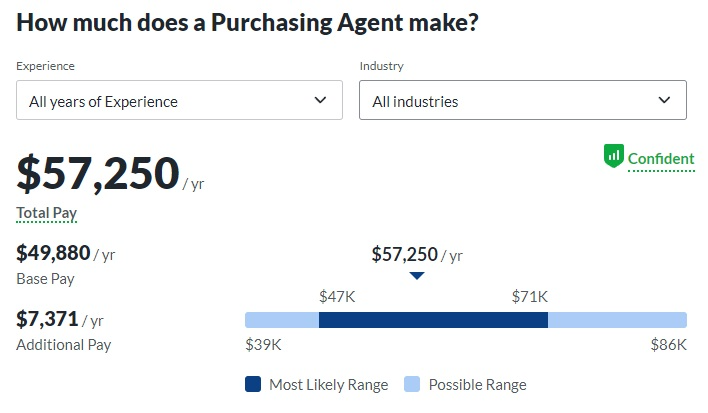Click the chevron in the Experience dropdown
Screen dimensions: 708x413
click(320, 100)
